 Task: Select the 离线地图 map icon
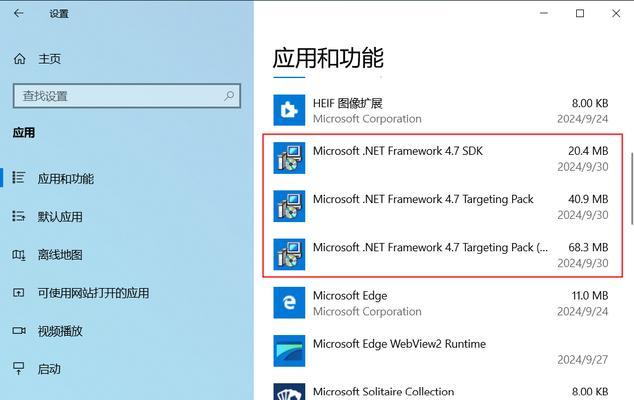[19, 254]
